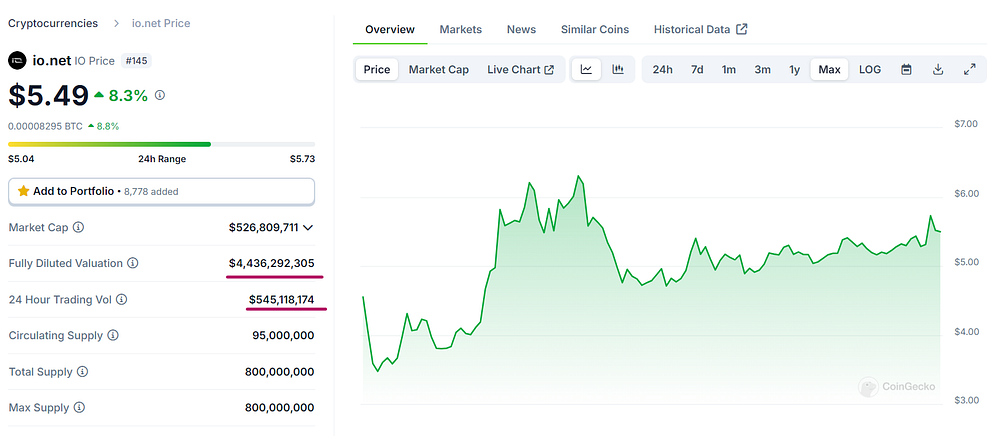Screen dimensions: 1000x436
Task: Click info icon beside Fully Diluted Valuation
Action: coord(133,263)
